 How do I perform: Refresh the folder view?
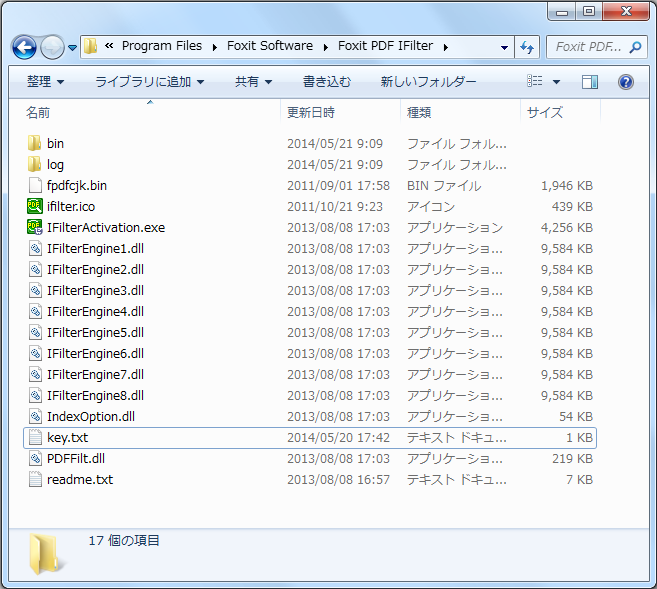coord(527,47)
